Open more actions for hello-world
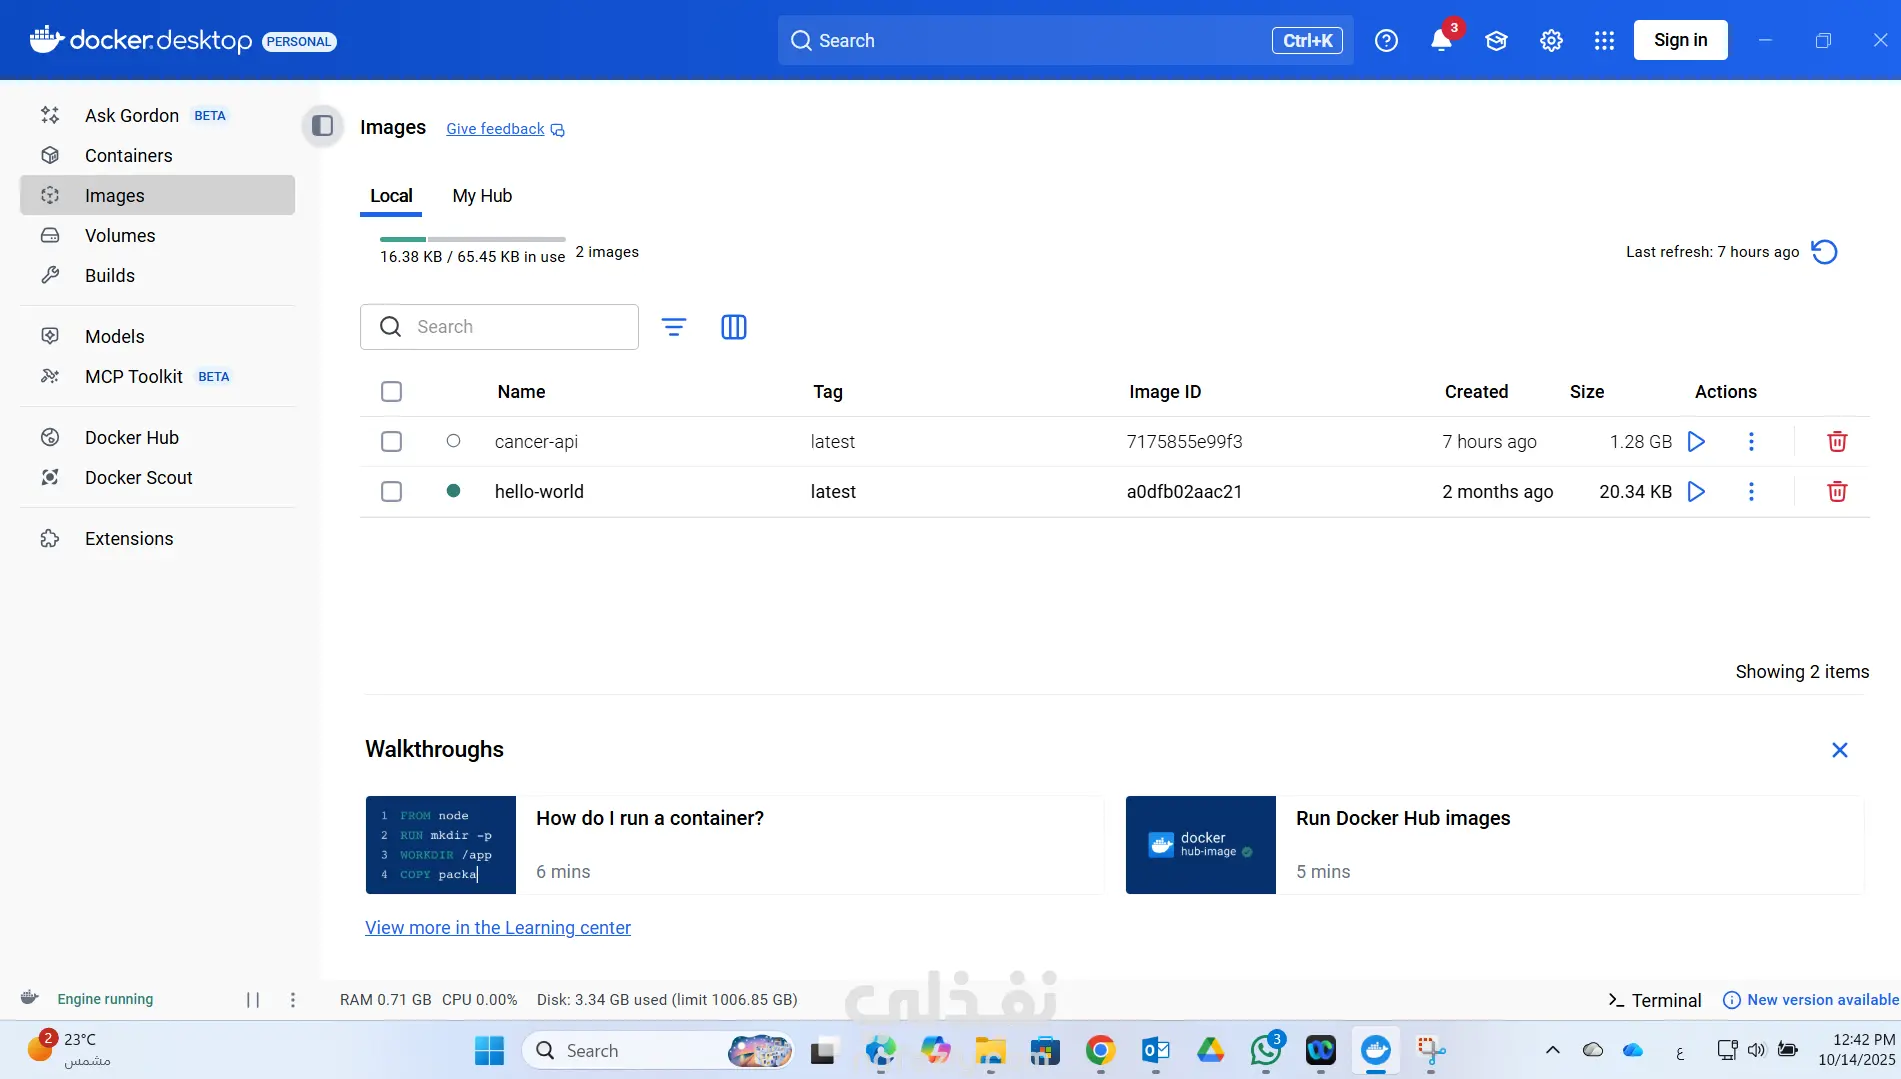Viewport: 1901px width, 1079px height. [1751, 492]
